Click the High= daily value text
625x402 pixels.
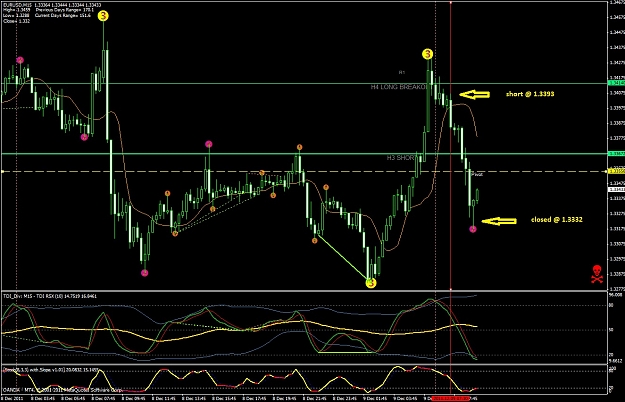pos(16,10)
